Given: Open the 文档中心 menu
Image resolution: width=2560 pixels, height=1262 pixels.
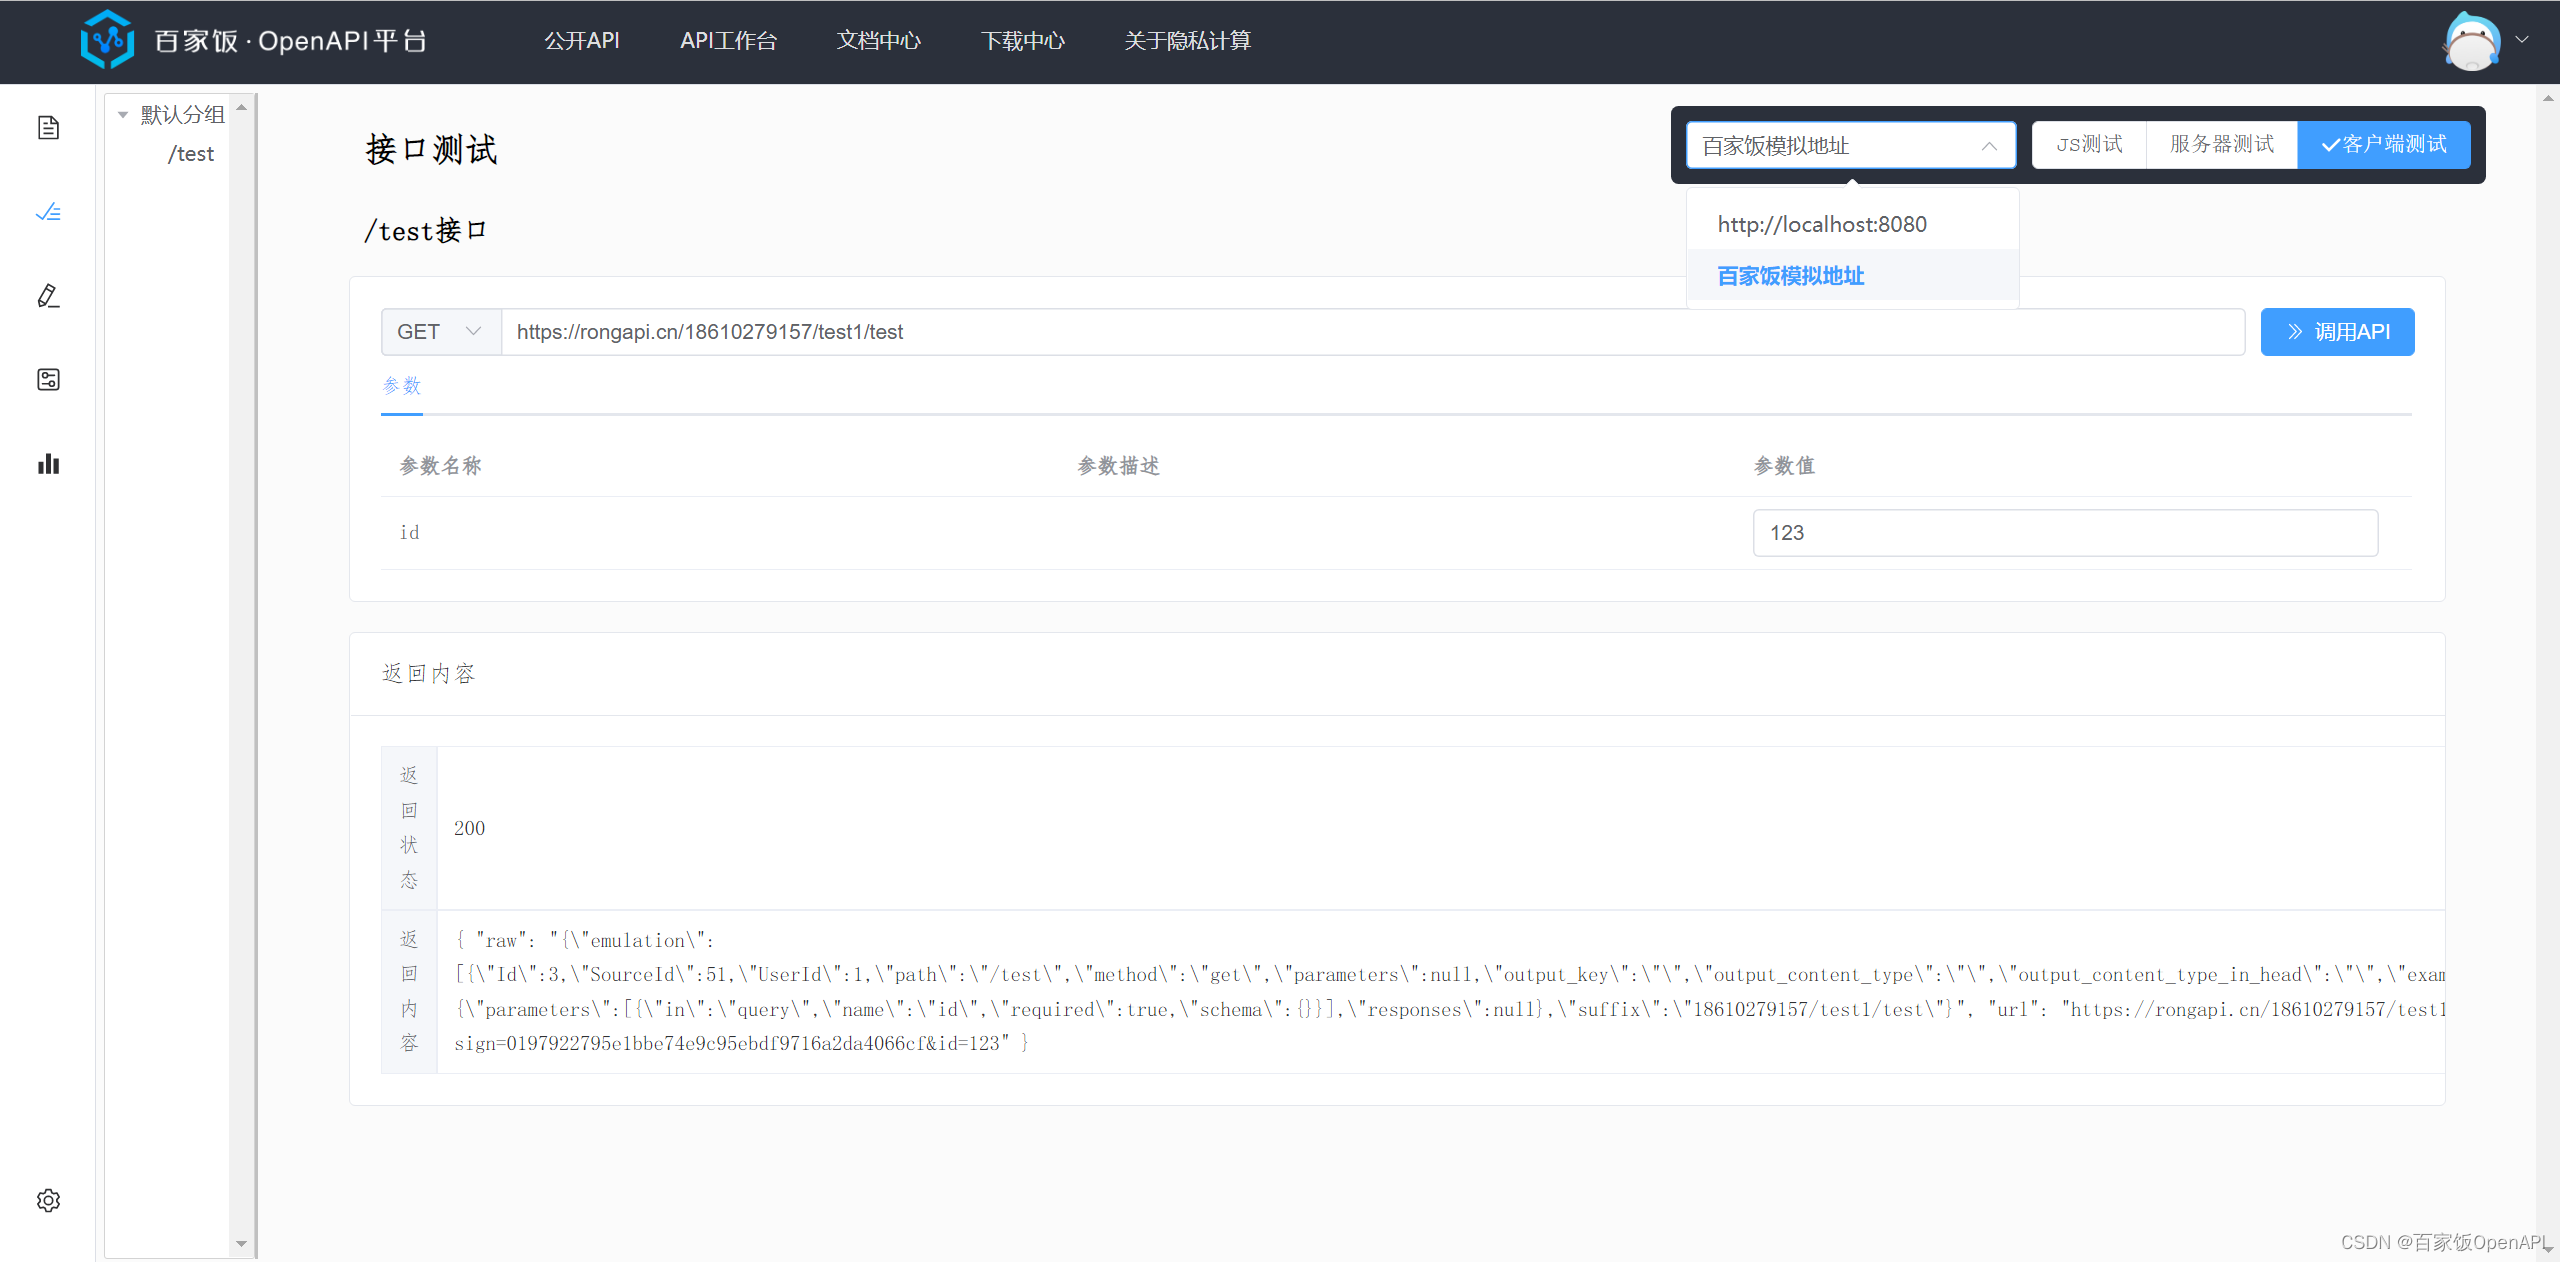Looking at the screenshot, I should point(879,41).
